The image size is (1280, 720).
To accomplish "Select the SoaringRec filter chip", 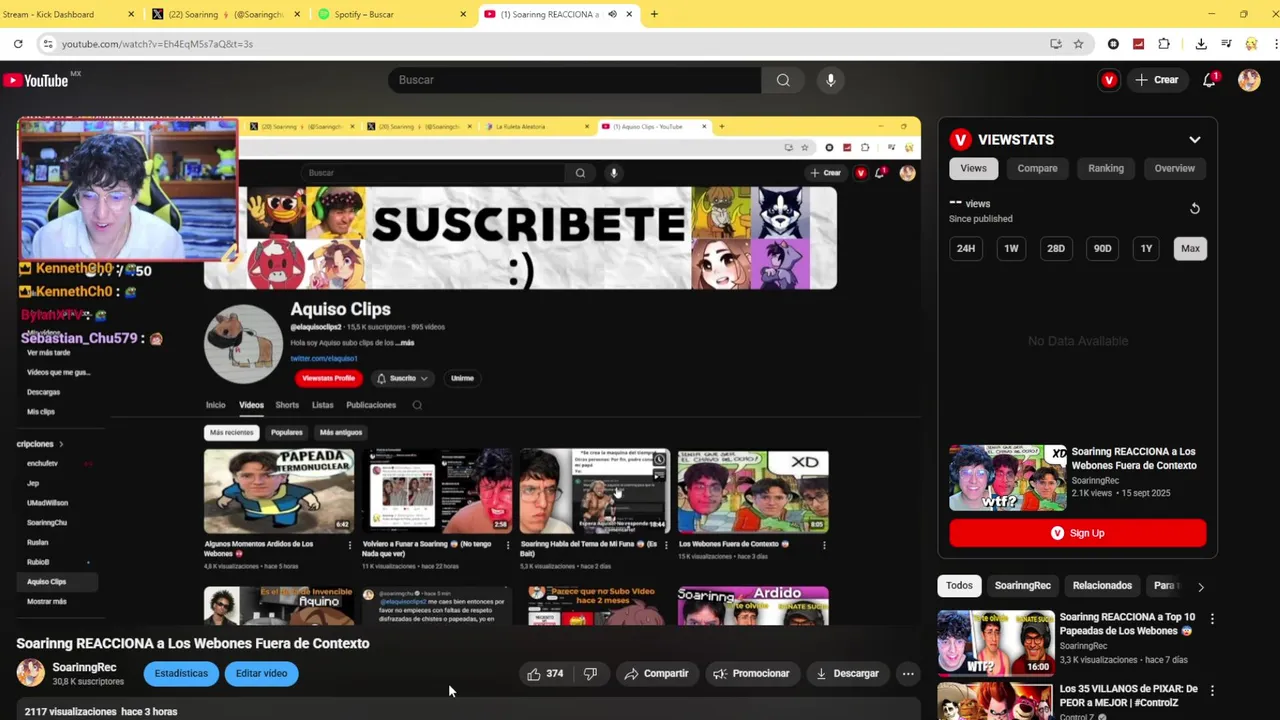I will [x=1022, y=586].
